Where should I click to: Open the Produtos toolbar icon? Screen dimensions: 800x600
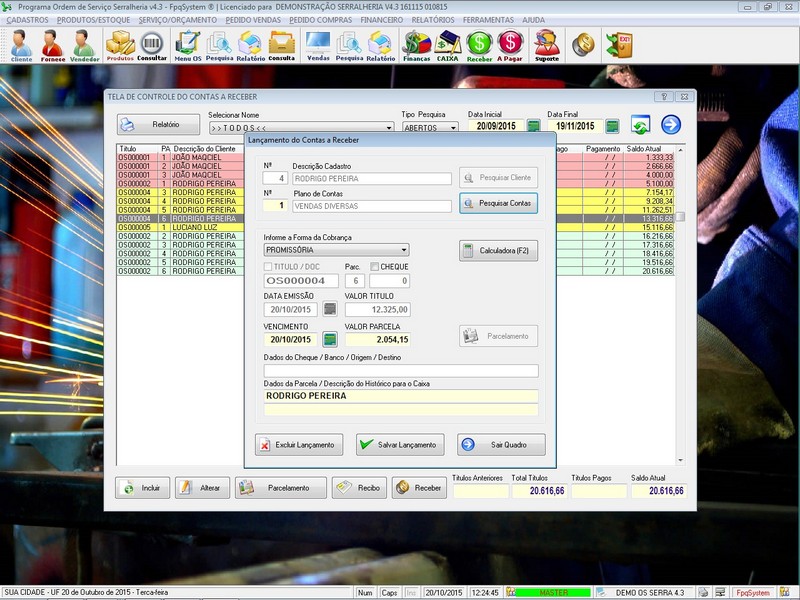click(x=120, y=45)
